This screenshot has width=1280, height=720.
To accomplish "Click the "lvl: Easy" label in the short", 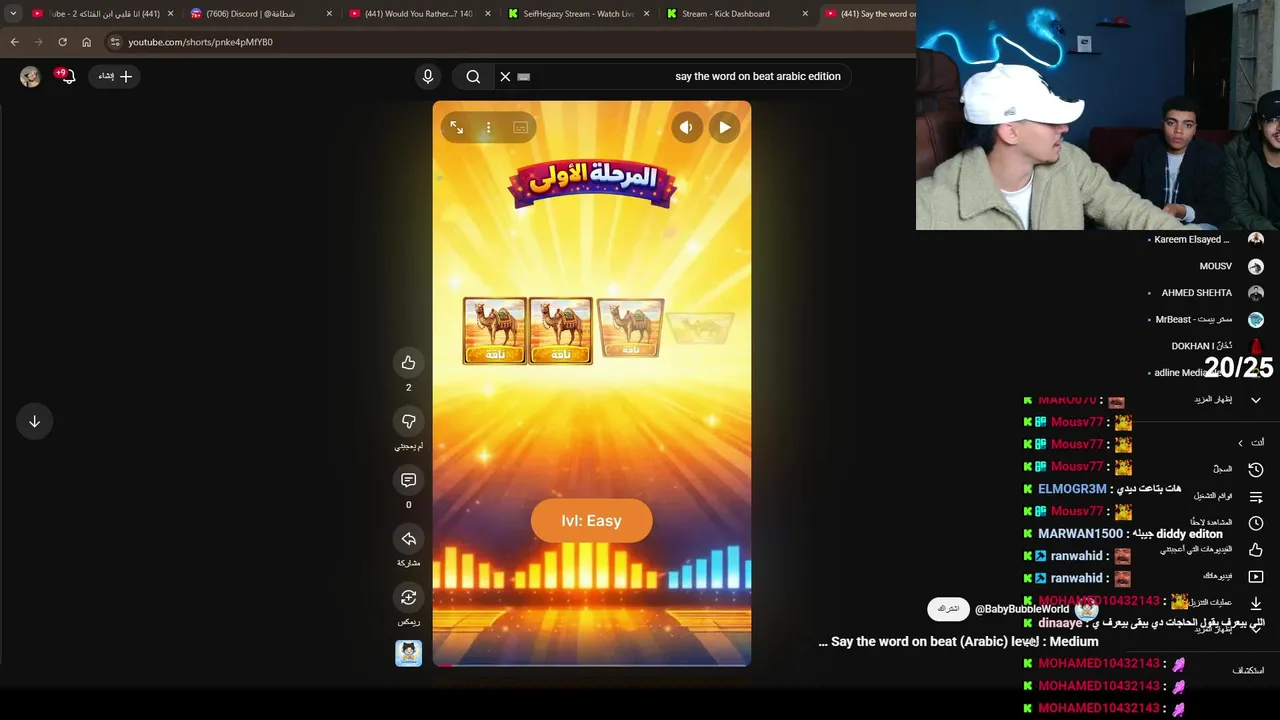I will [591, 521].
